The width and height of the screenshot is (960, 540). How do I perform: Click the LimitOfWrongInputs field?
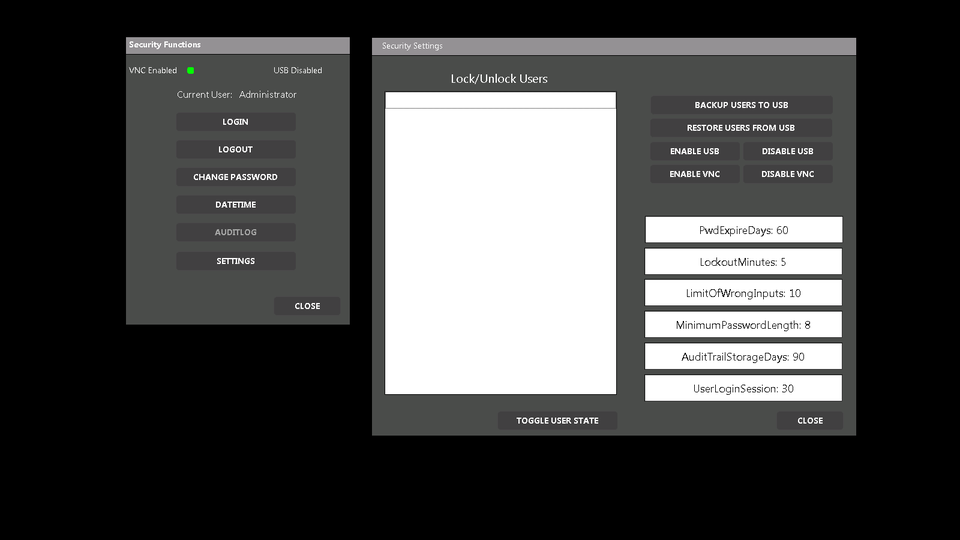[x=743, y=293]
